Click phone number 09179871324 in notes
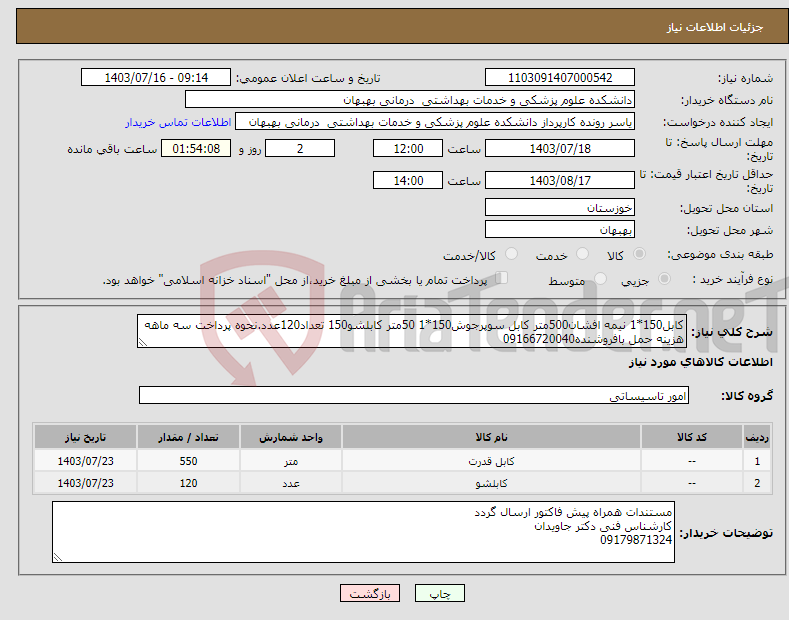 tap(636, 540)
